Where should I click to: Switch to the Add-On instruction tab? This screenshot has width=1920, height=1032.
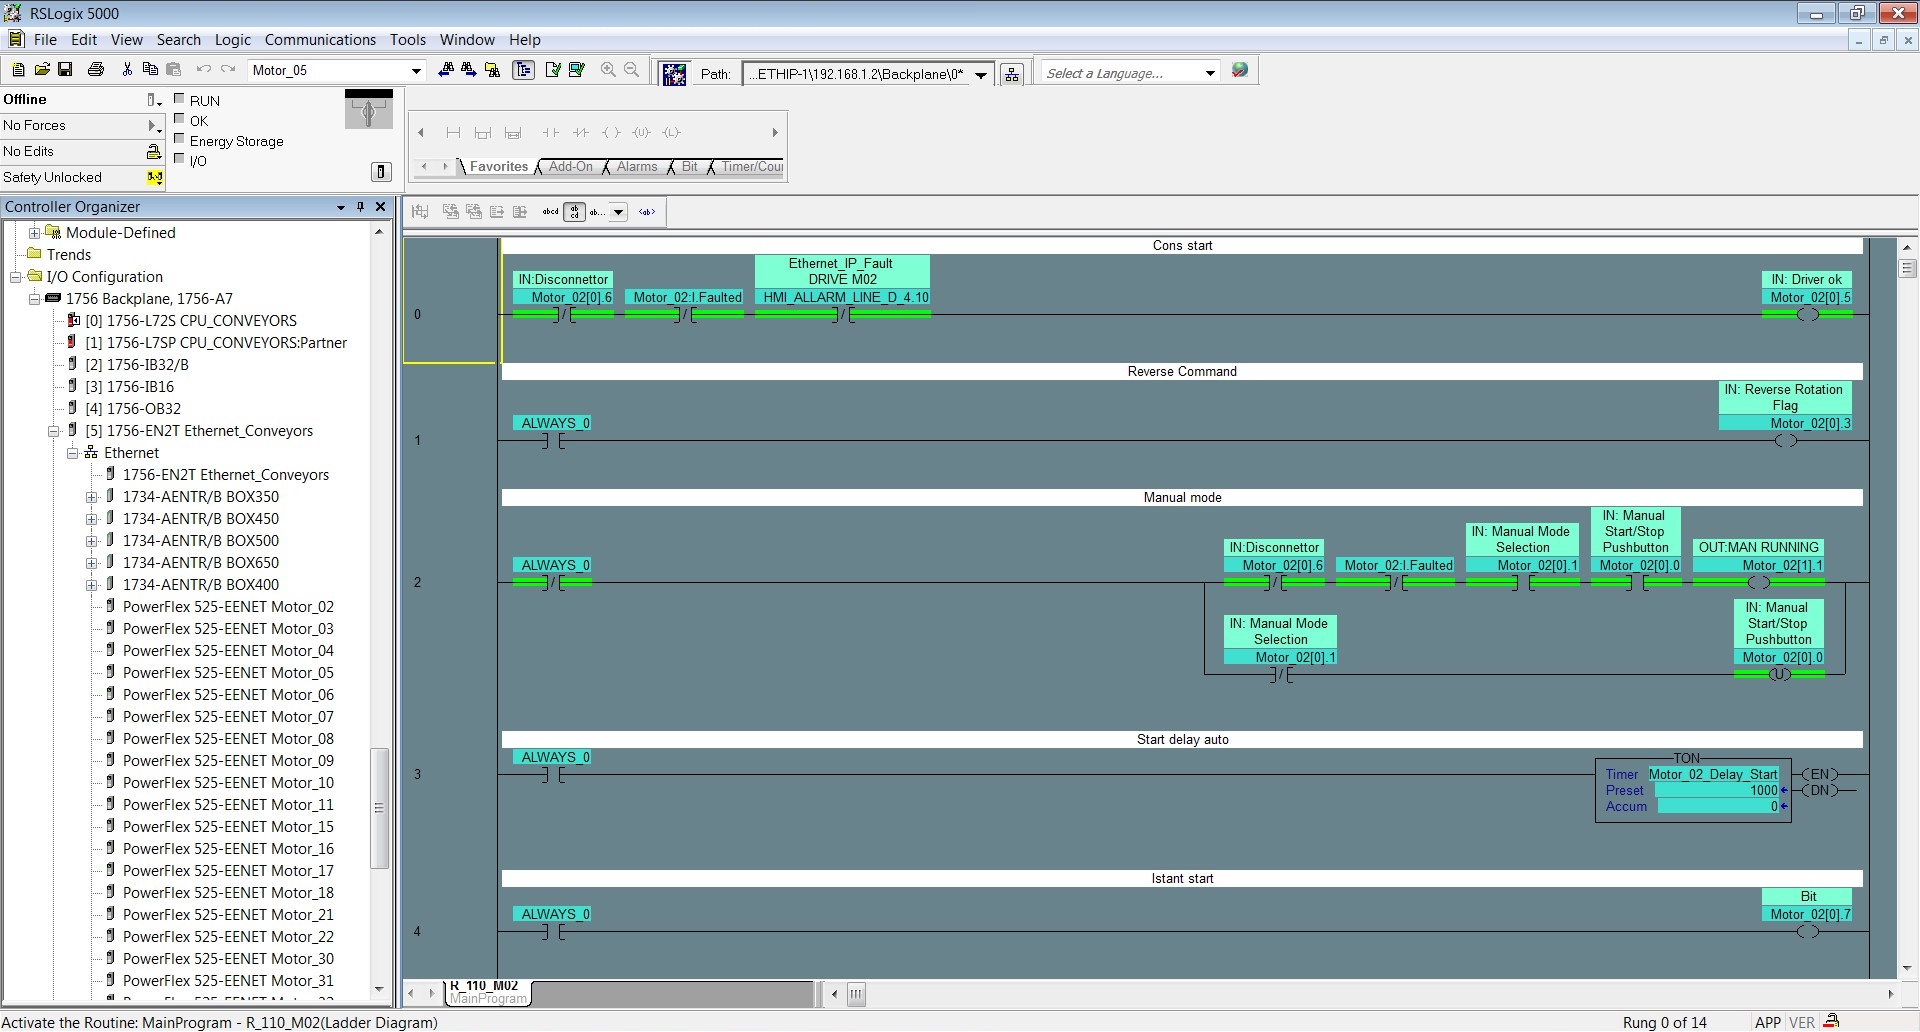click(x=571, y=167)
